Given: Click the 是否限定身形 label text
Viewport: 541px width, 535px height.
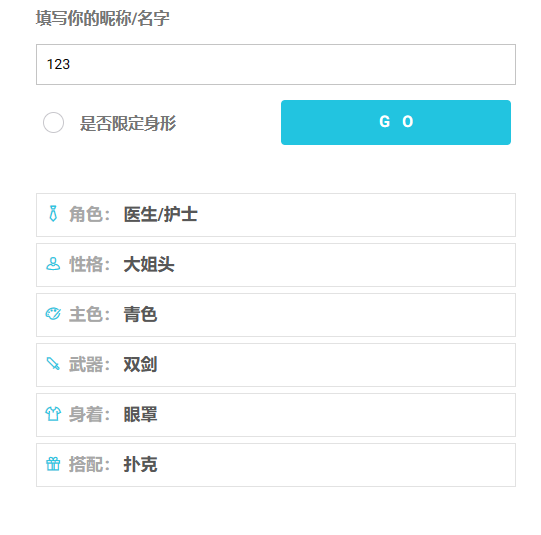Looking at the screenshot, I should [x=128, y=123].
